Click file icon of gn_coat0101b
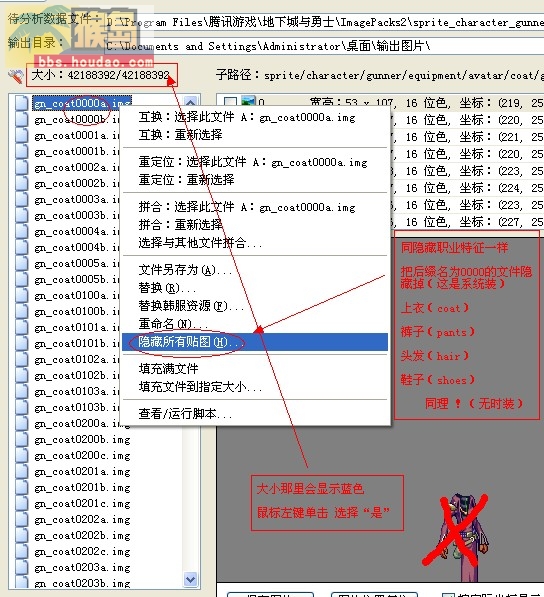Viewport: 544px width, 597px height. click(21, 343)
